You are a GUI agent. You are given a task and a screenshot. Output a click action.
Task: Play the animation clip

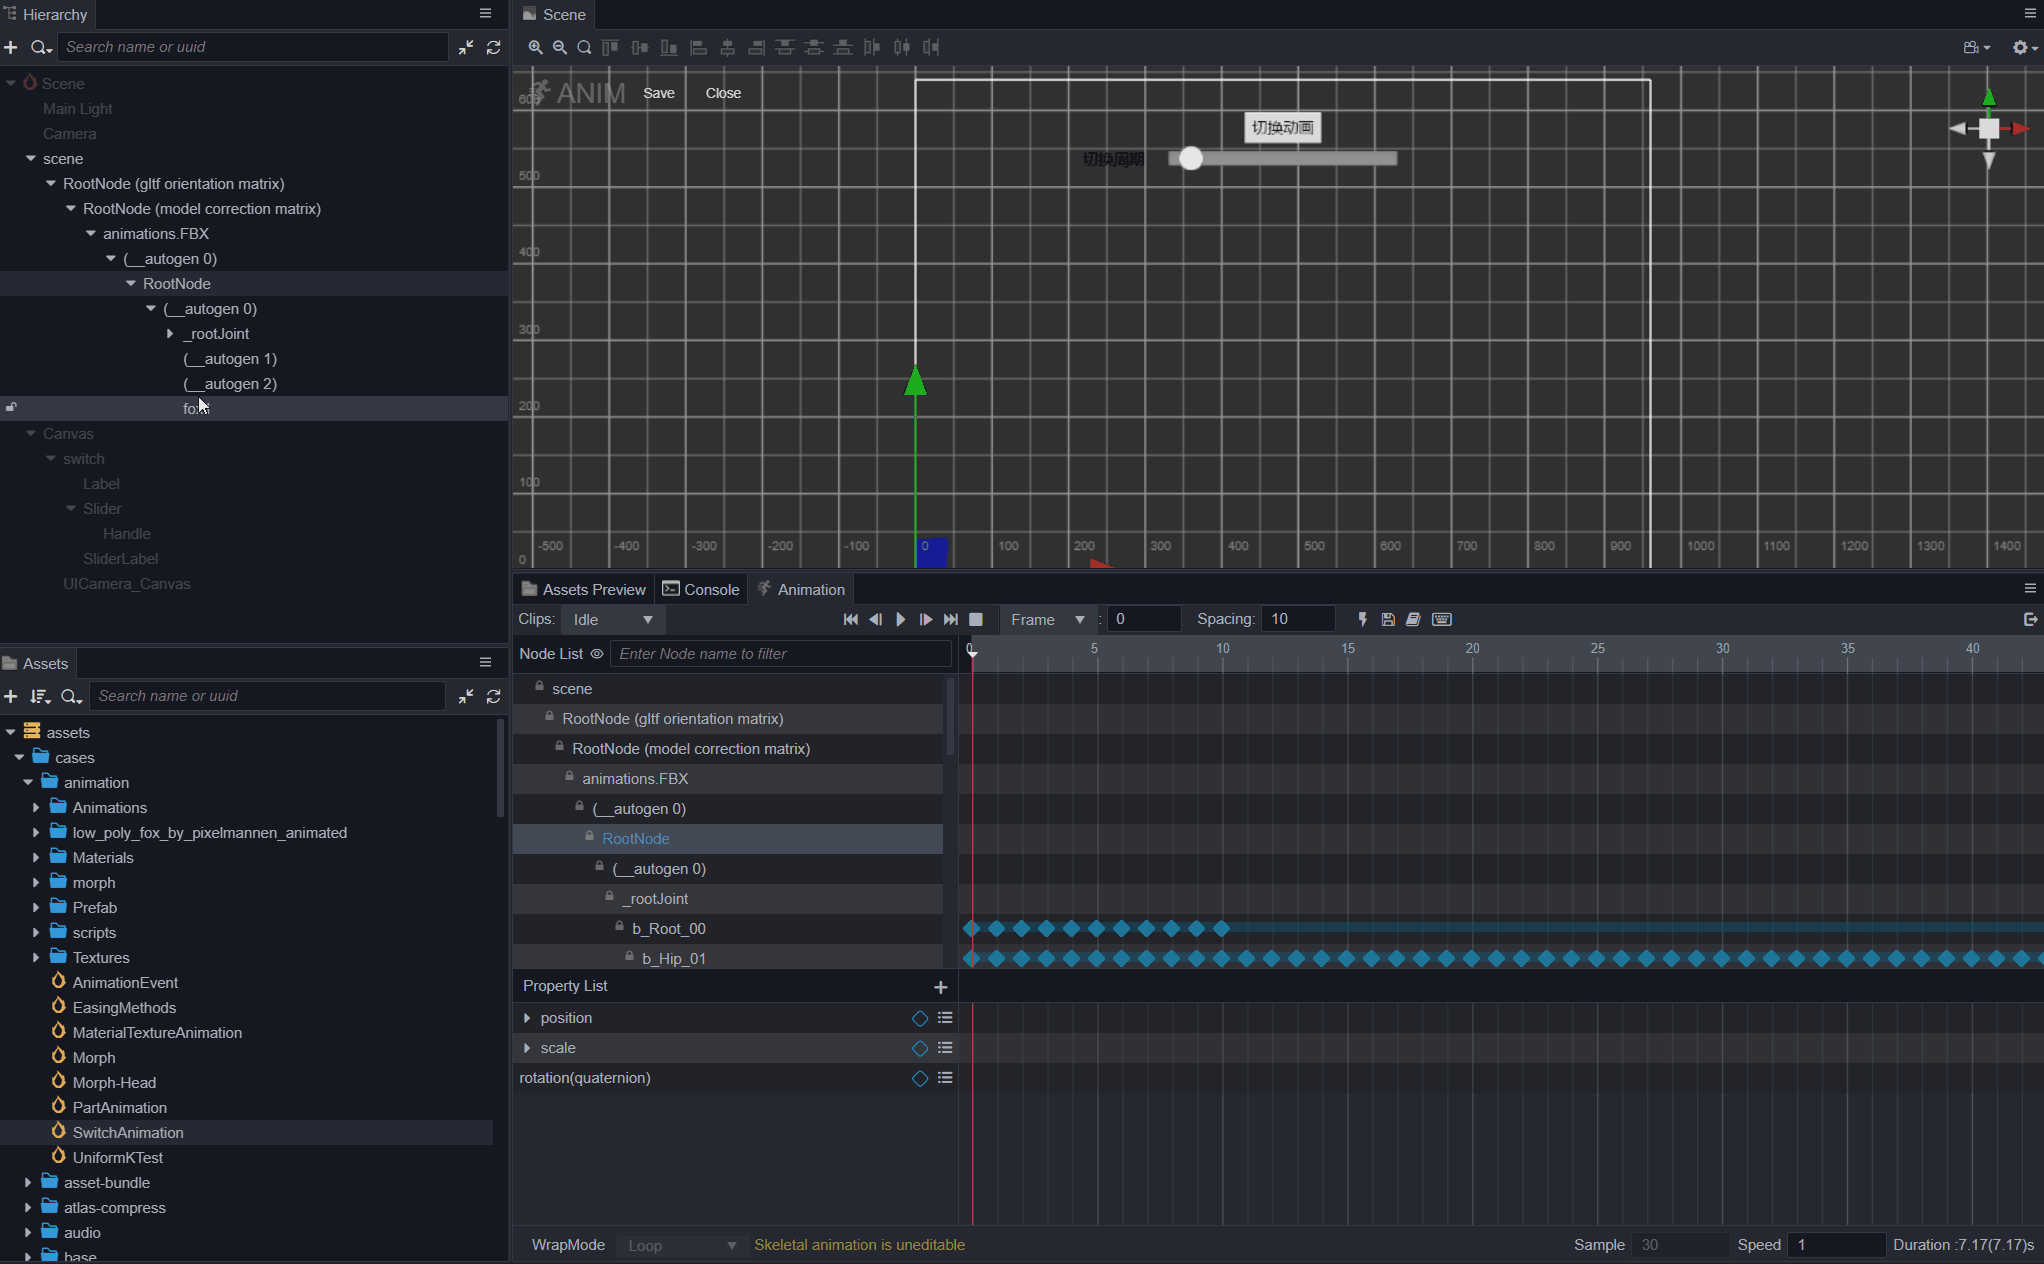(900, 620)
